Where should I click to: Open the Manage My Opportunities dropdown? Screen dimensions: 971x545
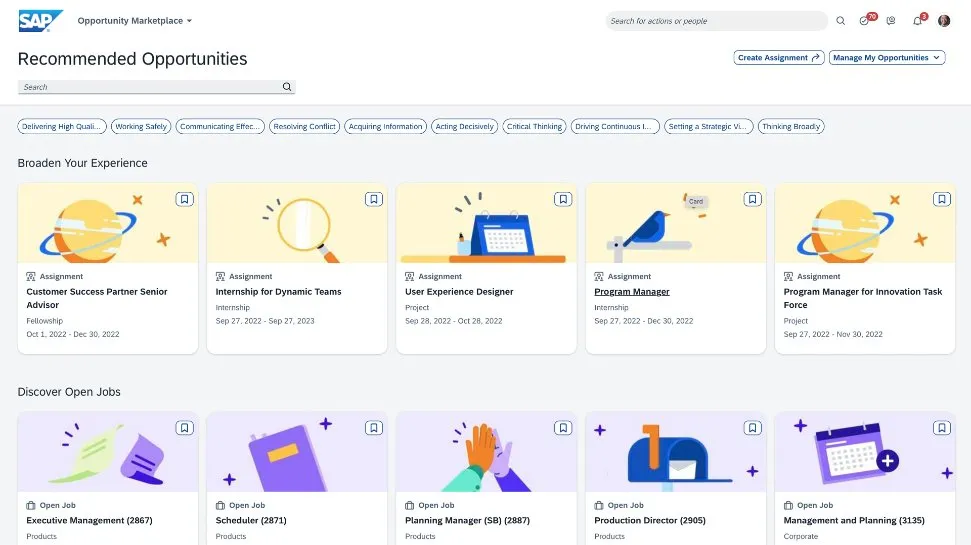[887, 58]
